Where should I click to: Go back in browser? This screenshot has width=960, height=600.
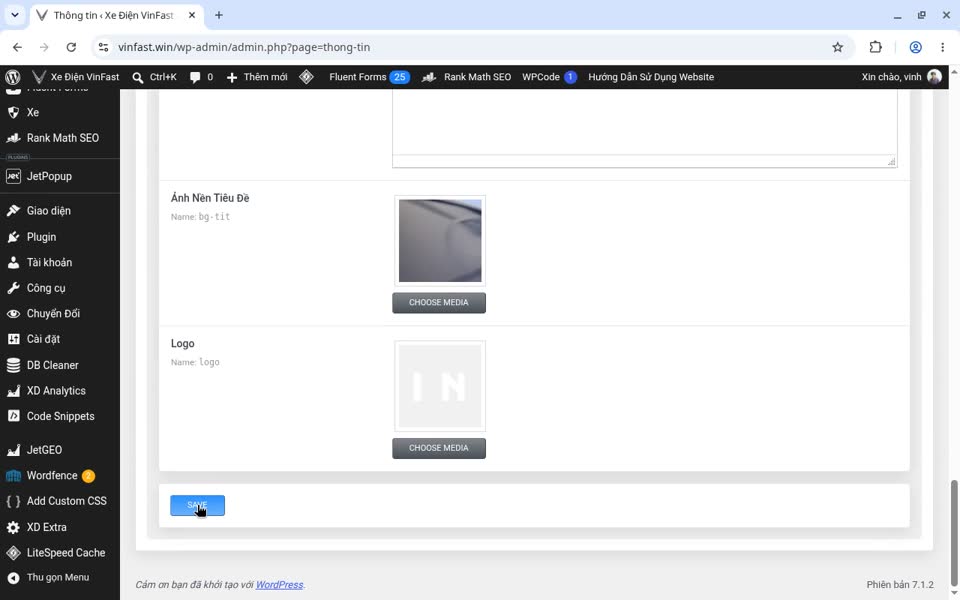pos(17,47)
